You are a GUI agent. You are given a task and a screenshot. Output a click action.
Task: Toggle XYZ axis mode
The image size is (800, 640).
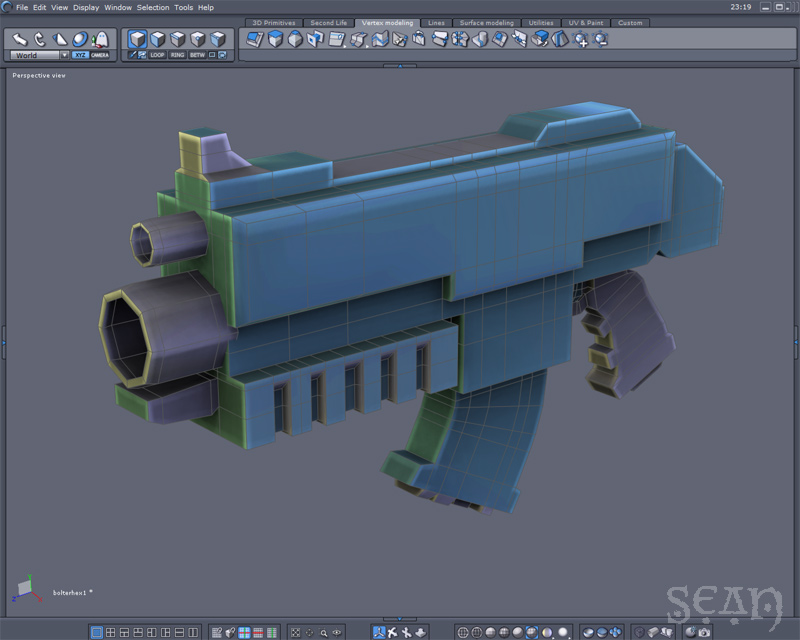pyautogui.click(x=80, y=55)
